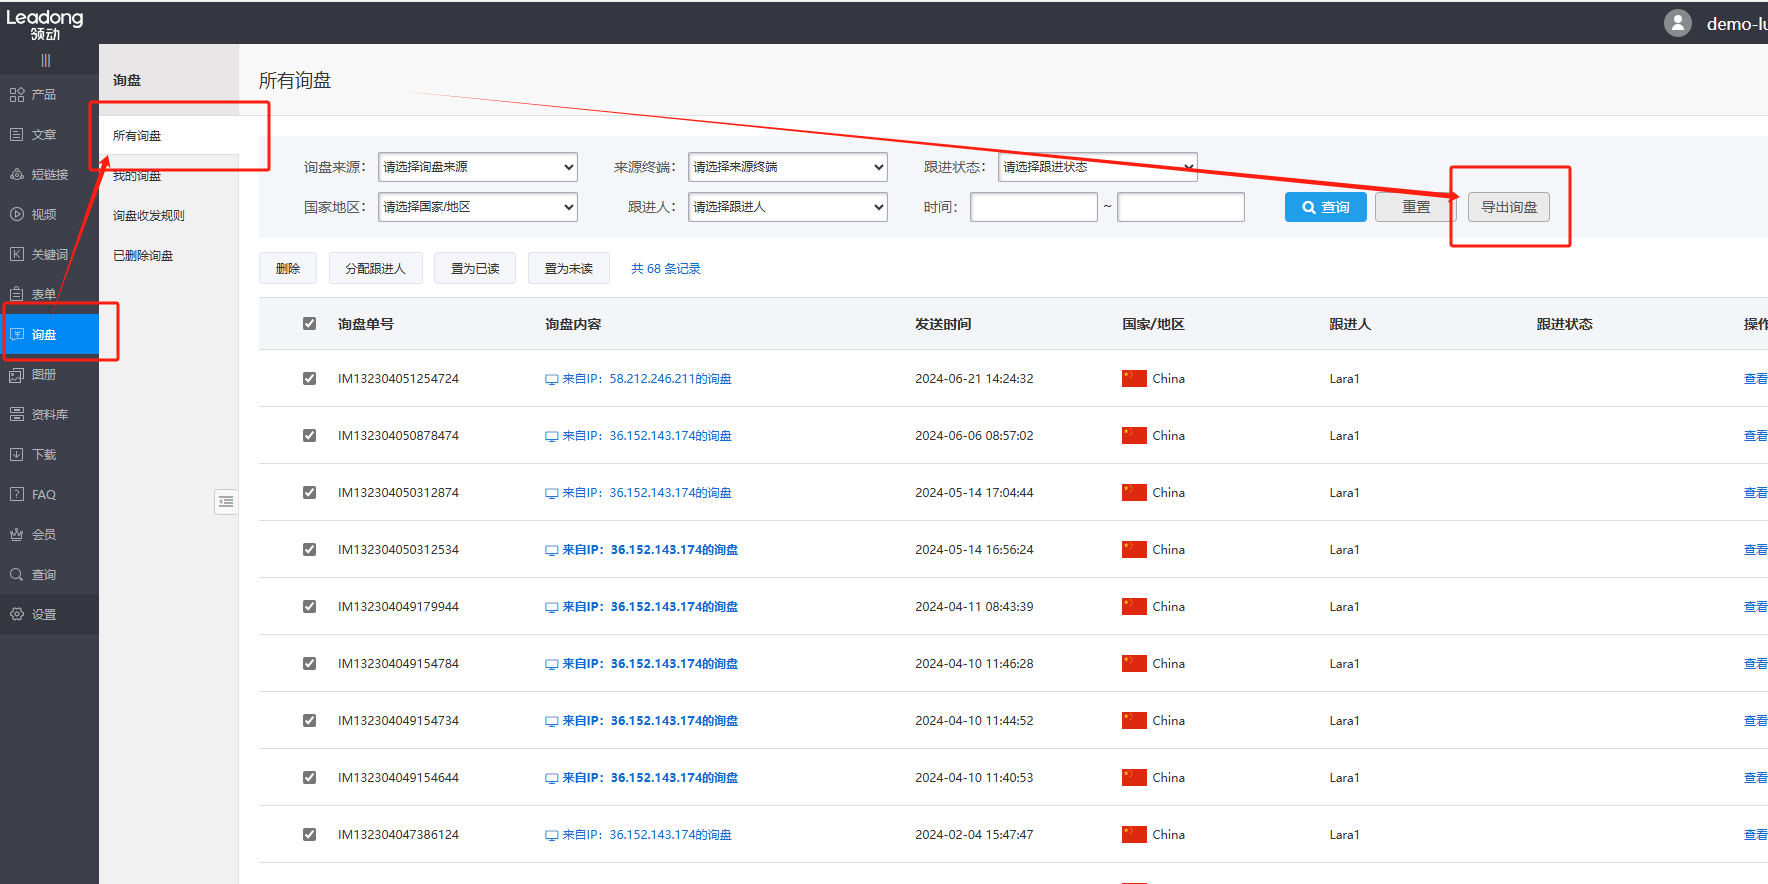Open 短链接 (short links) from the sidebar
The height and width of the screenshot is (884, 1768).
pyautogui.click(x=17, y=175)
